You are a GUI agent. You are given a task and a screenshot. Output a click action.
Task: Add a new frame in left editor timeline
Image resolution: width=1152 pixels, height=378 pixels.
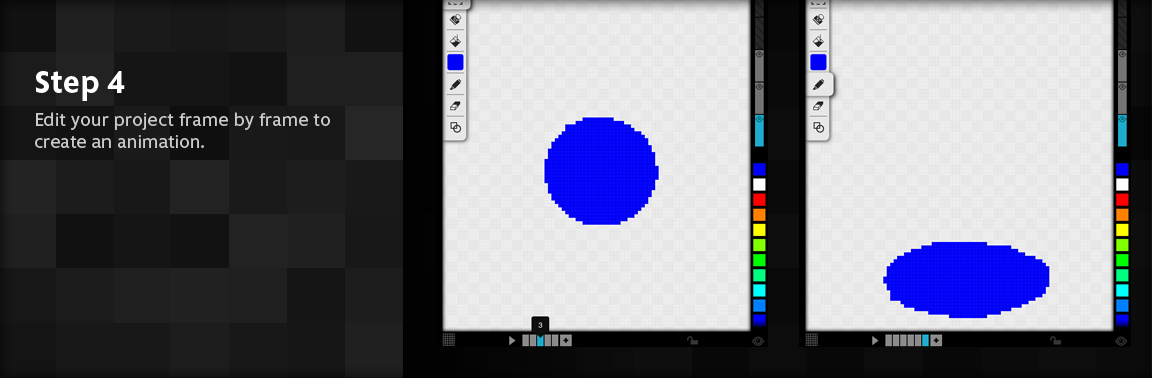click(566, 340)
